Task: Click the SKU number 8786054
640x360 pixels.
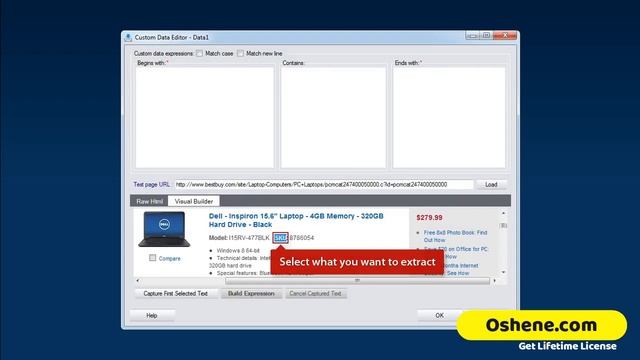Action: pyautogui.click(x=302, y=238)
